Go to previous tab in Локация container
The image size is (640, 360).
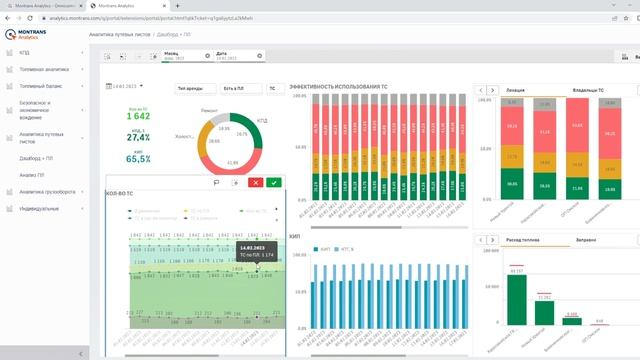tap(481, 90)
